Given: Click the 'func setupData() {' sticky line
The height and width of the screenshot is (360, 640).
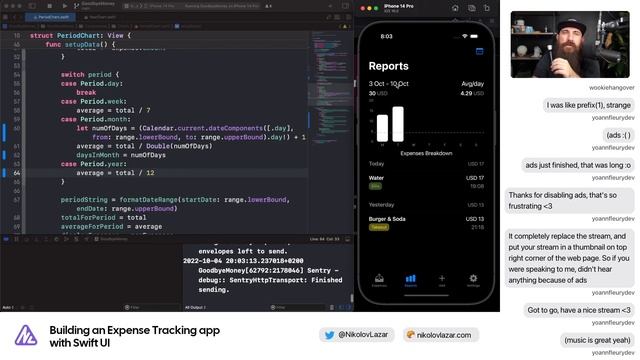Looking at the screenshot, I should tap(80, 44).
